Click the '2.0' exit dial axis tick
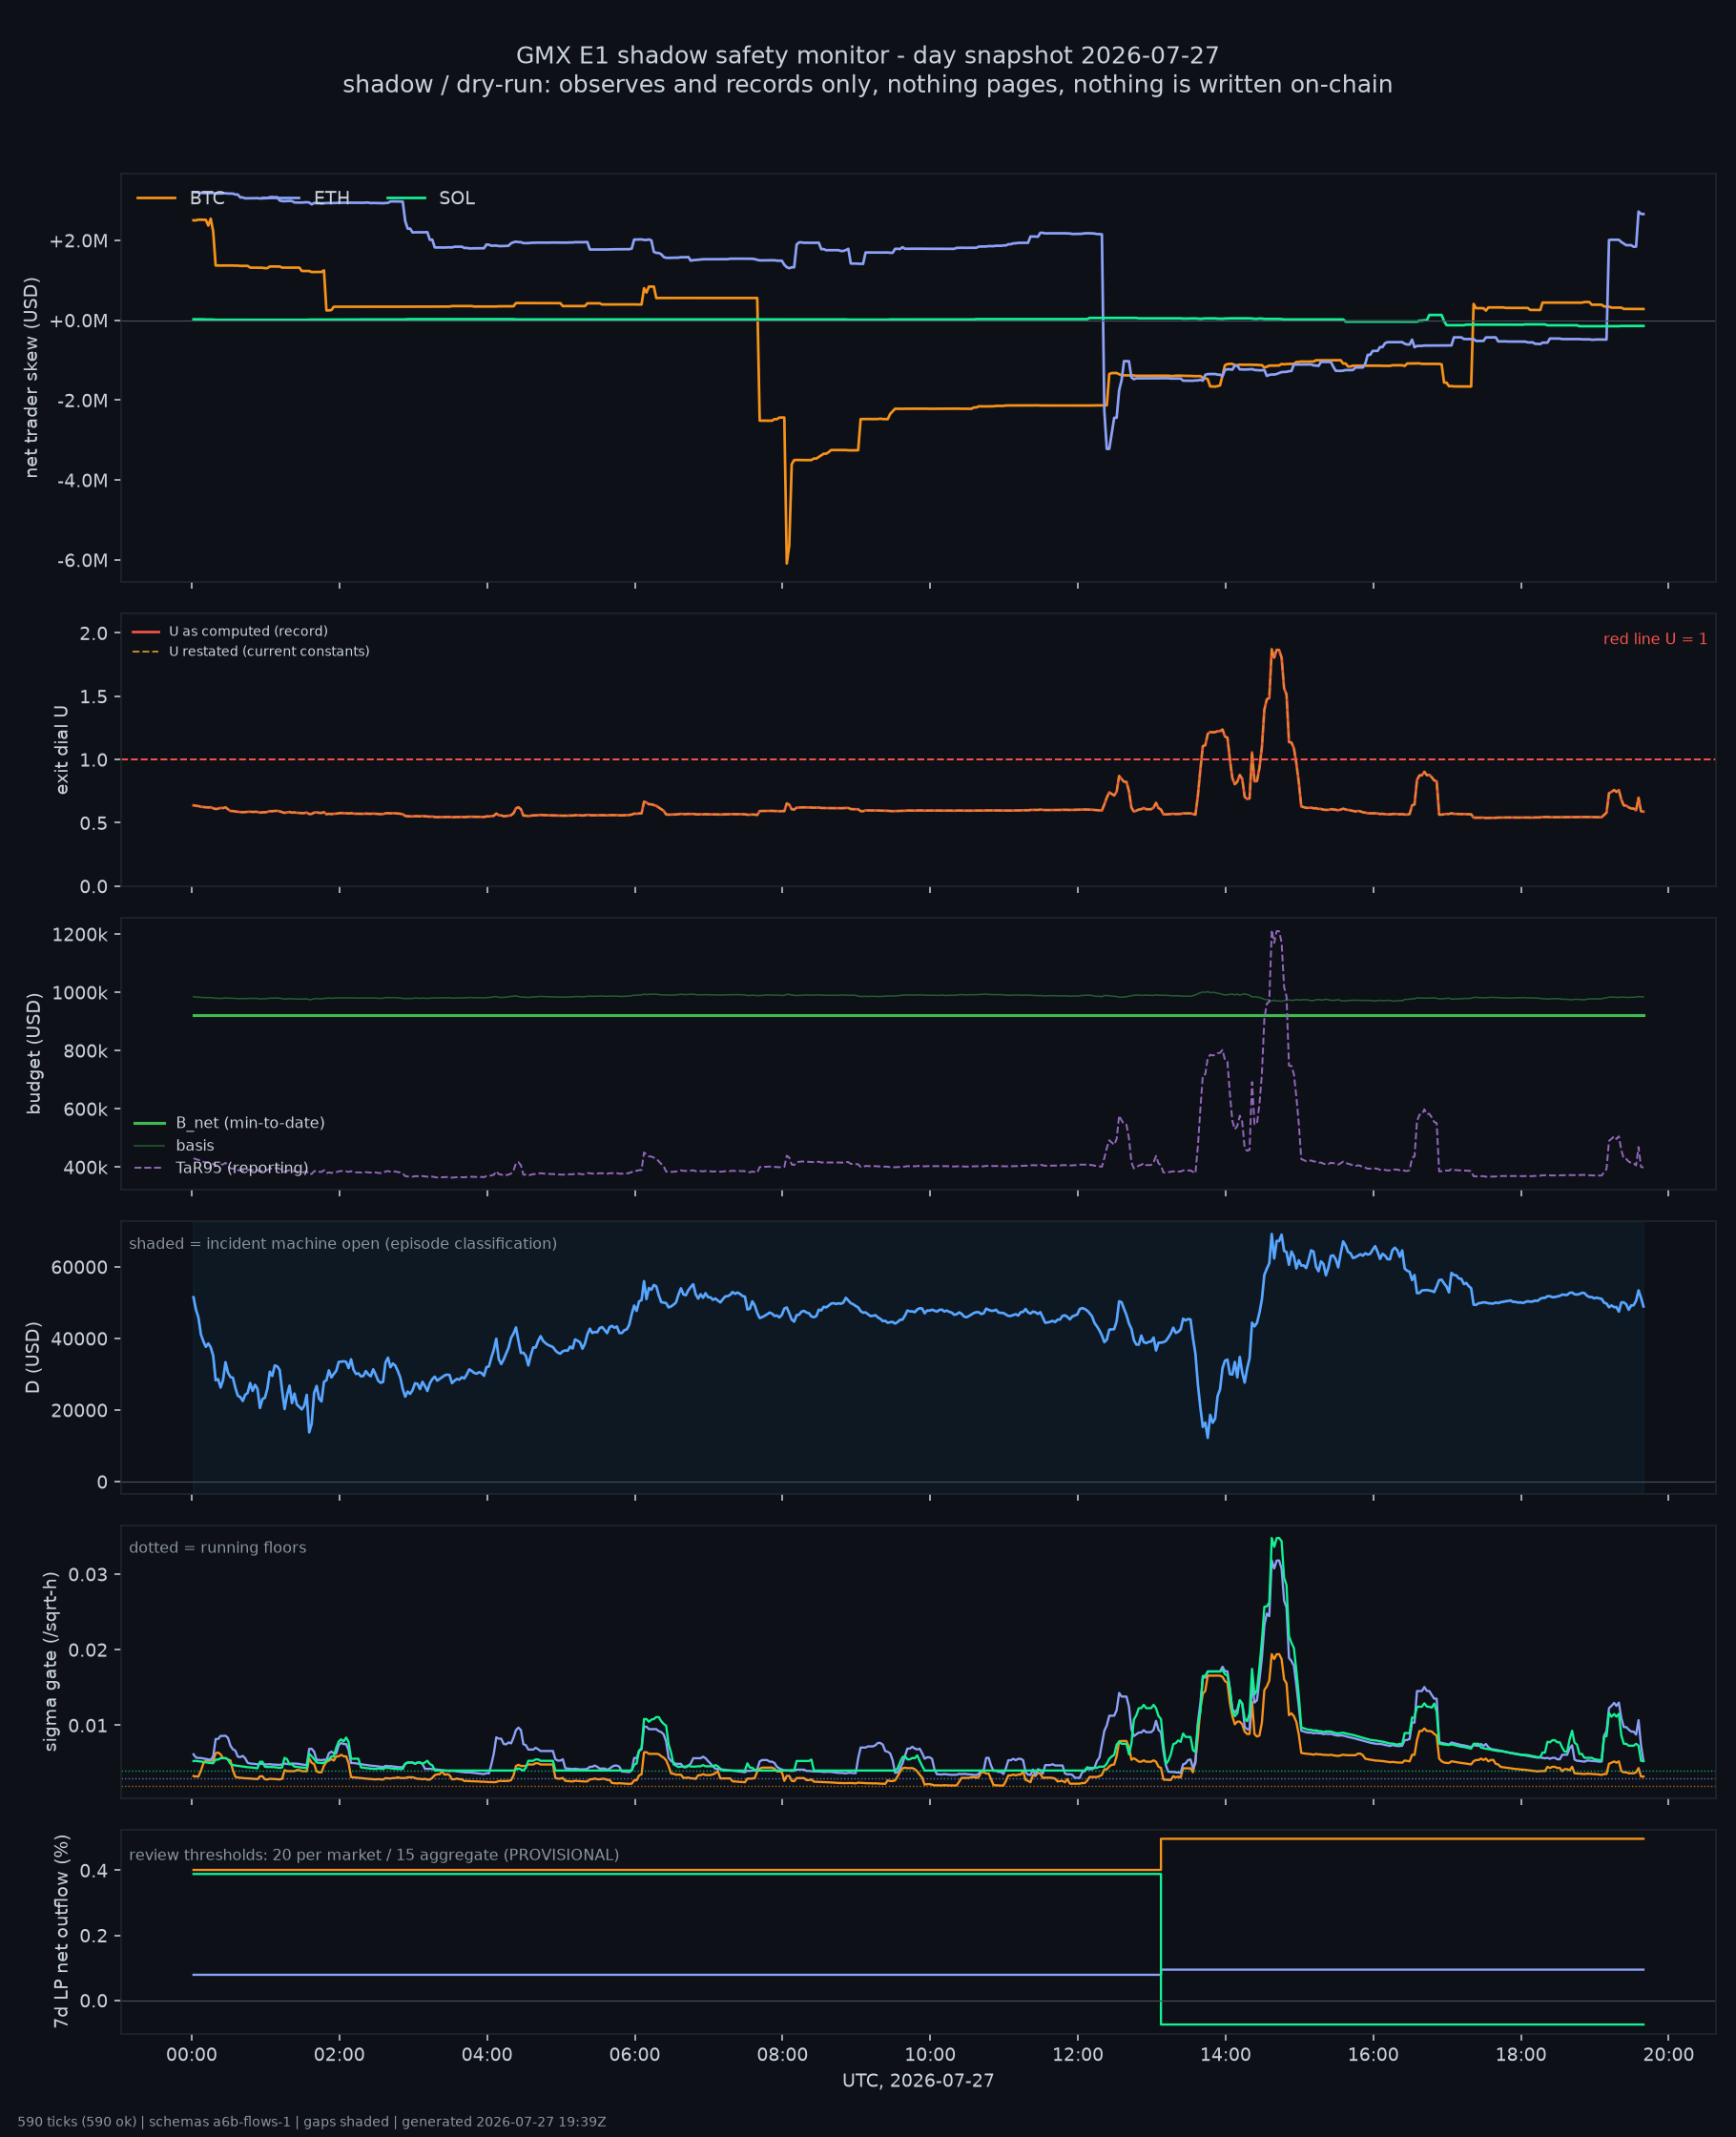Screen dimensions: 1736x2137 (94, 633)
